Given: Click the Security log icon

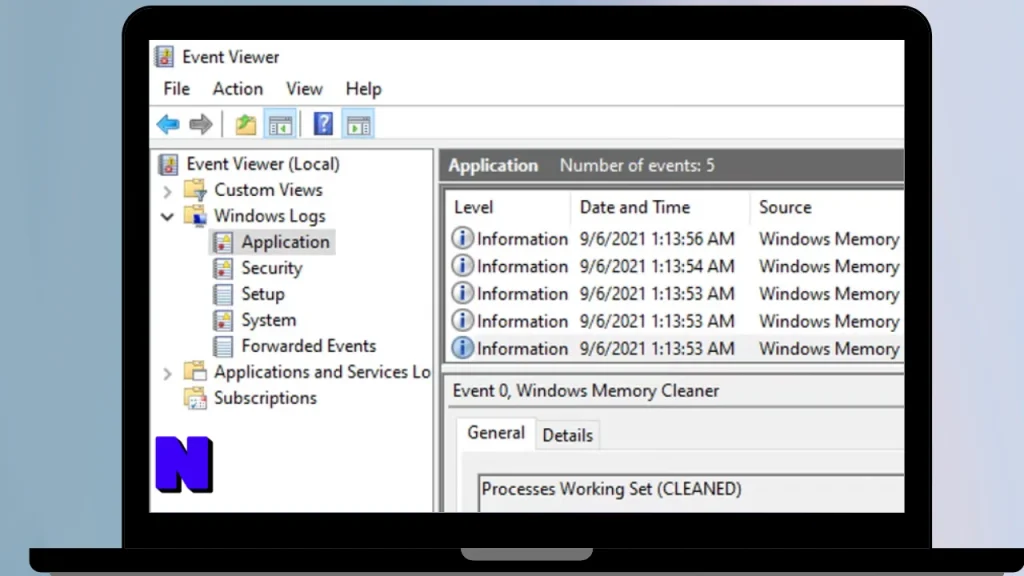Looking at the screenshot, I should pos(223,268).
